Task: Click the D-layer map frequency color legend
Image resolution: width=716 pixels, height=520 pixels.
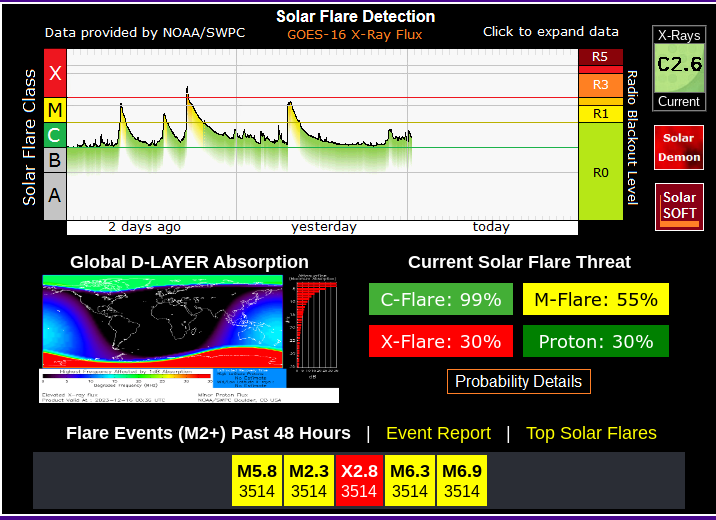Action: tap(127, 378)
